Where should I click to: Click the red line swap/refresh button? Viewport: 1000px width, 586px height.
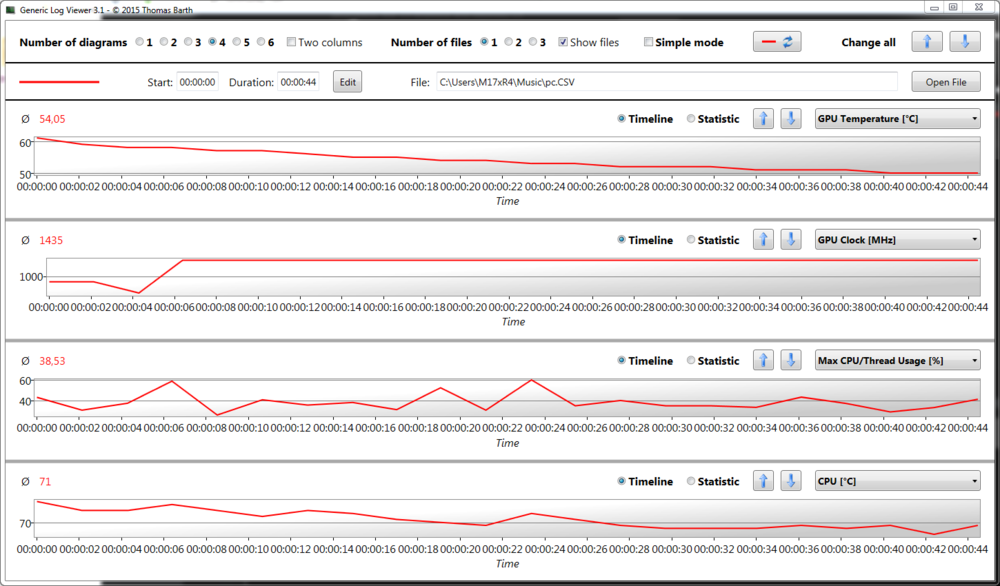click(777, 42)
